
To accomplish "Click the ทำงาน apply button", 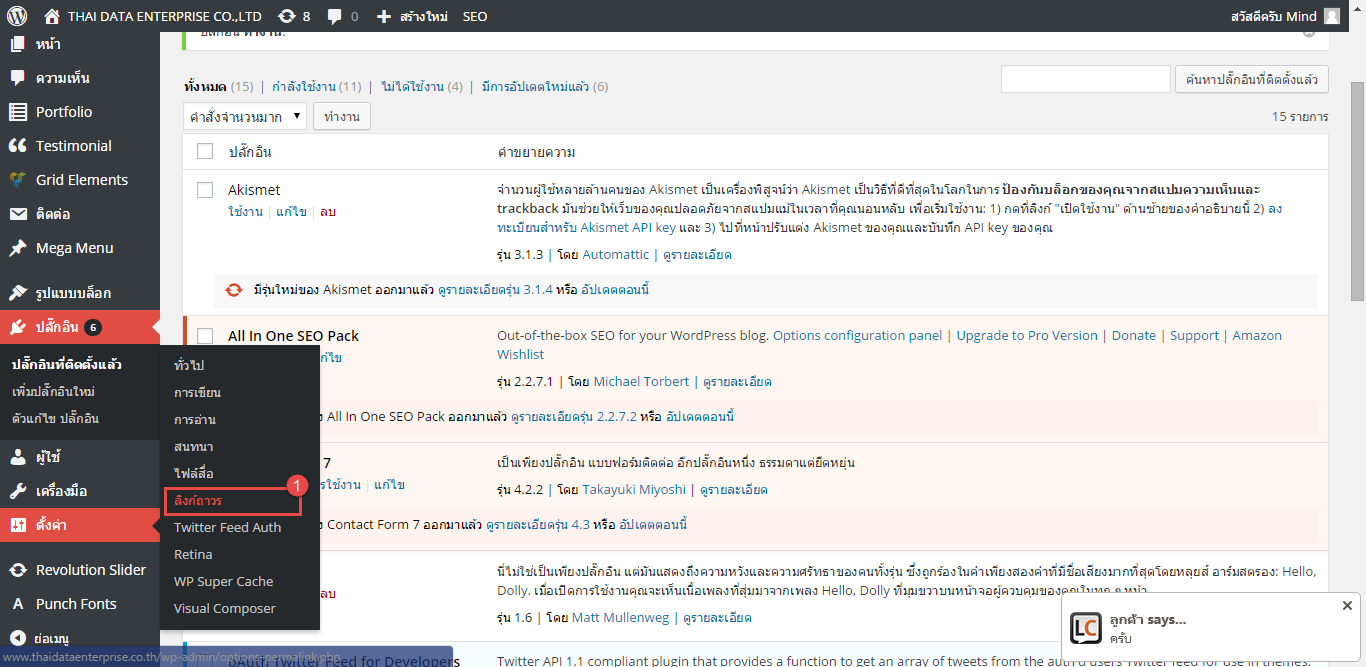I will (342, 117).
